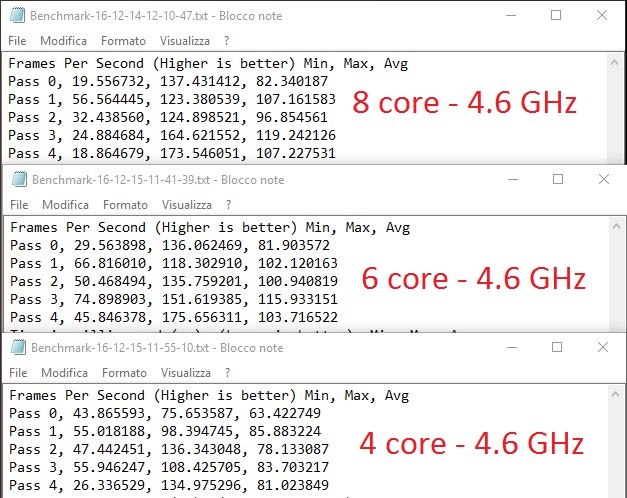
Task: Click title text Benchmark-16-12-15-11-41-39.txt - Blocco note
Action: click(x=158, y=180)
